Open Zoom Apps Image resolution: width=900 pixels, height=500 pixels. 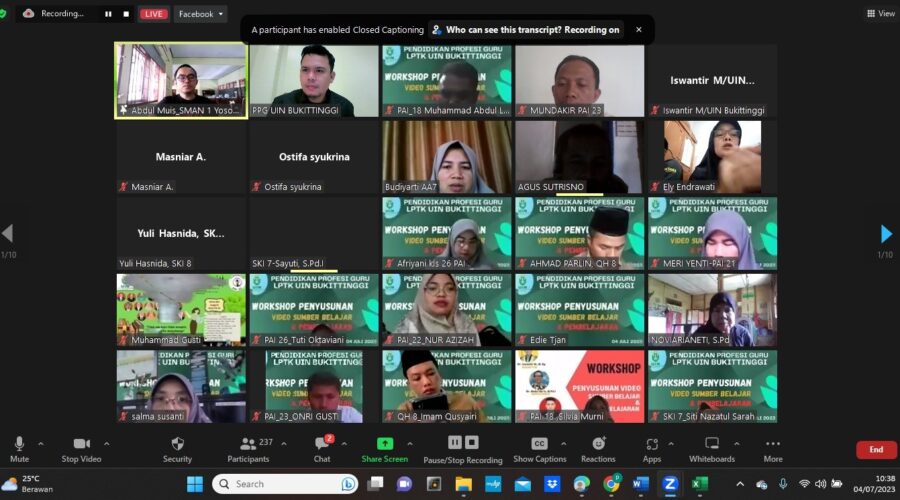click(652, 448)
